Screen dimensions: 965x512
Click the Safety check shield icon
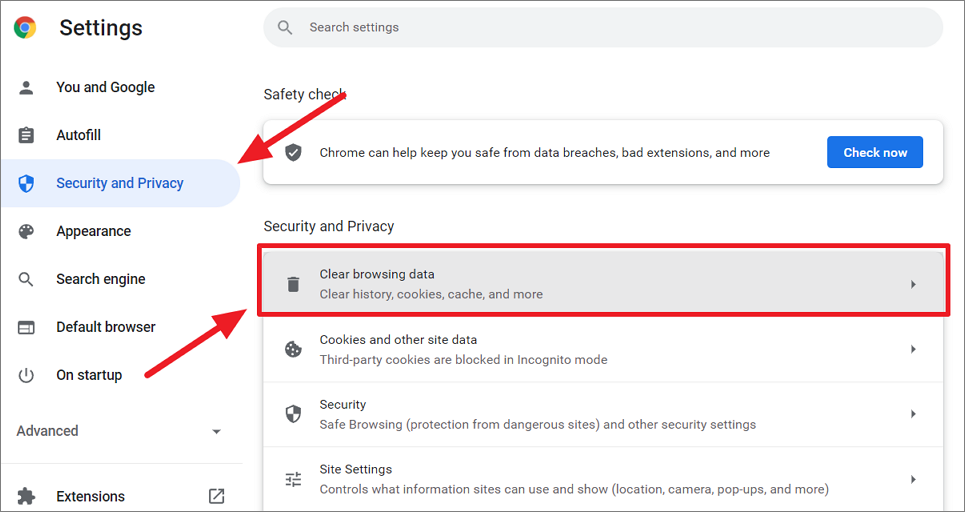(293, 153)
